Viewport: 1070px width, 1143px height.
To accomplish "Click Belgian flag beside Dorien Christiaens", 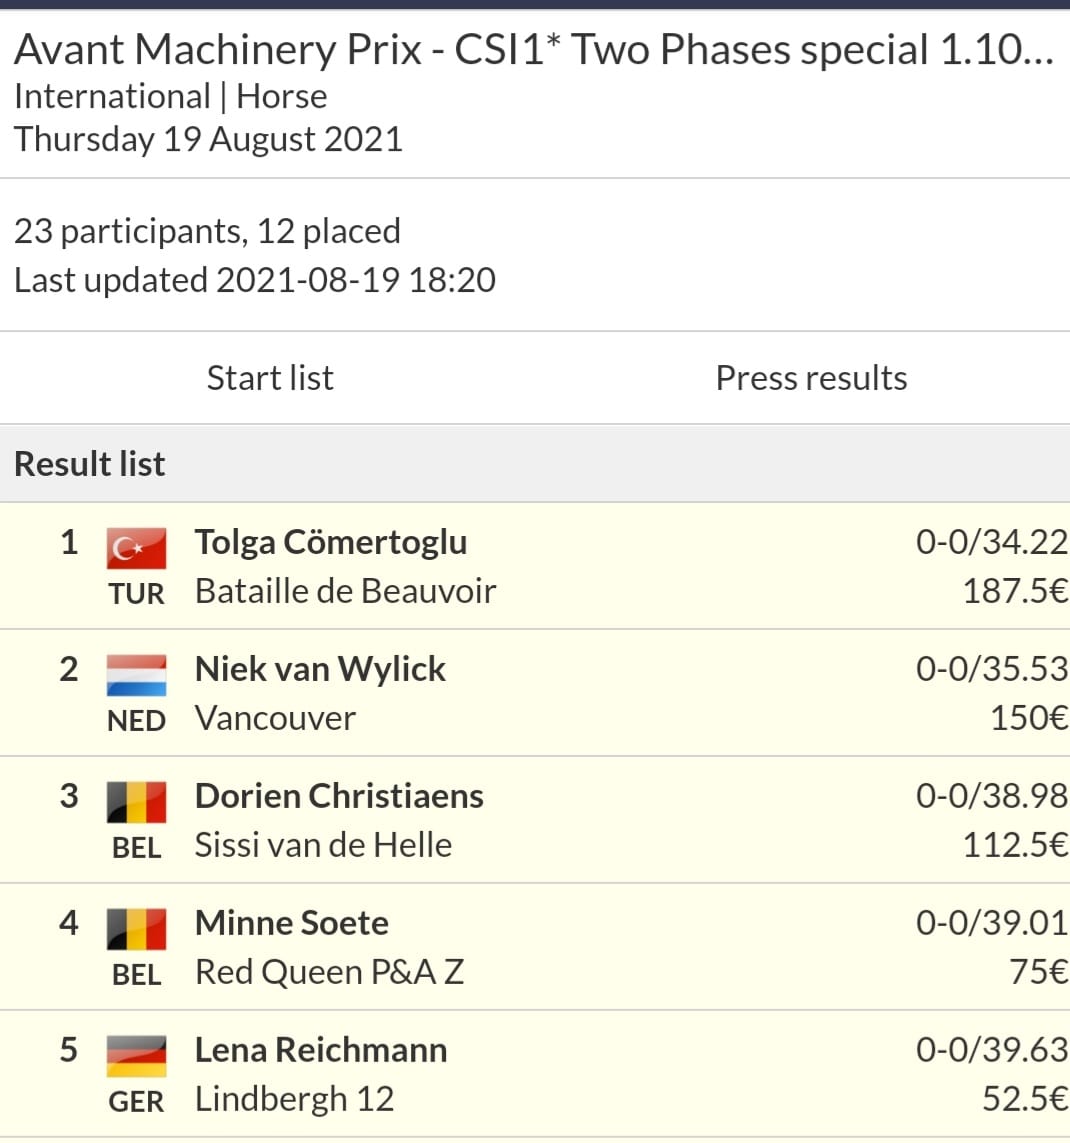I will (136, 802).
